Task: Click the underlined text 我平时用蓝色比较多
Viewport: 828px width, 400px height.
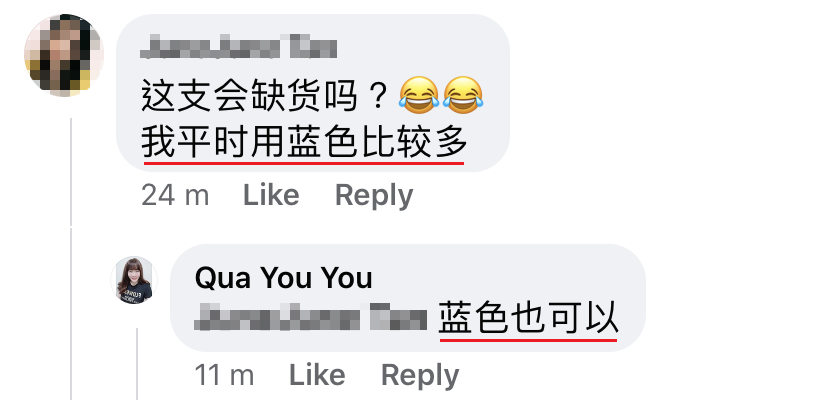Action: coord(304,143)
